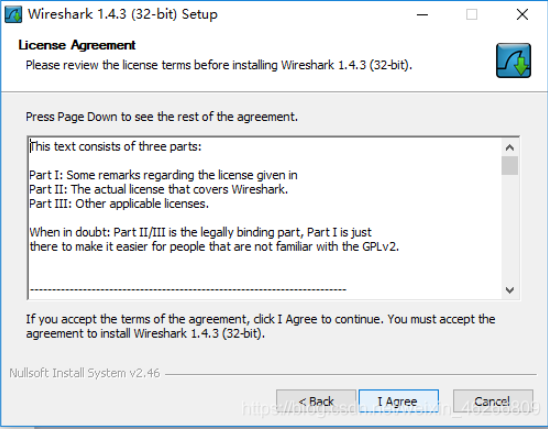Click the 'When in doubt' sentence in license text
The height and width of the screenshot is (433, 548).
click(x=214, y=239)
